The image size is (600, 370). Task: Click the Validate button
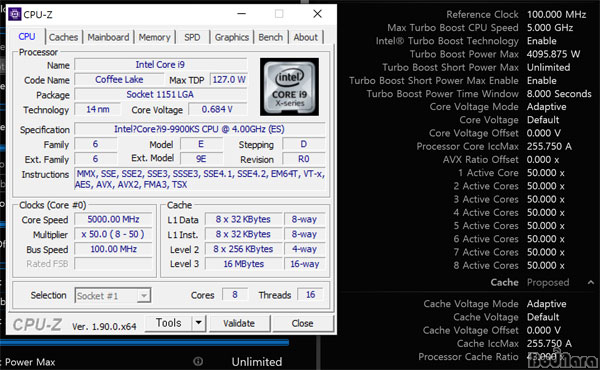pos(239,323)
